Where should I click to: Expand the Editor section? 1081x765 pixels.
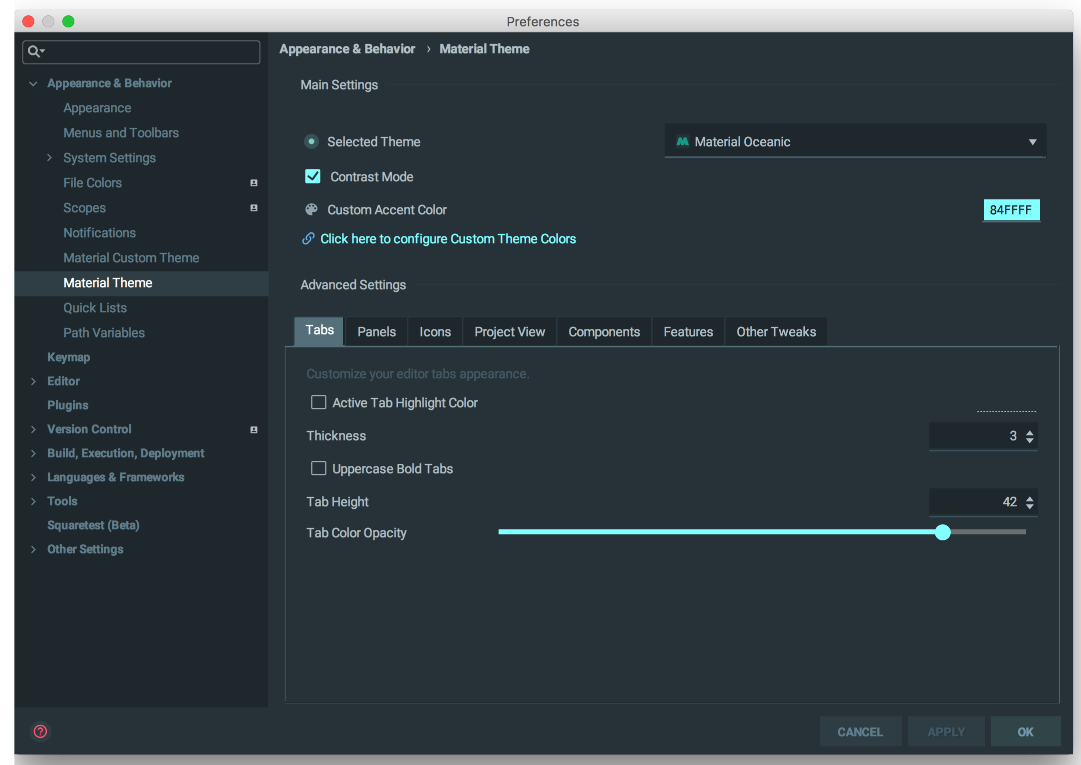[33, 381]
